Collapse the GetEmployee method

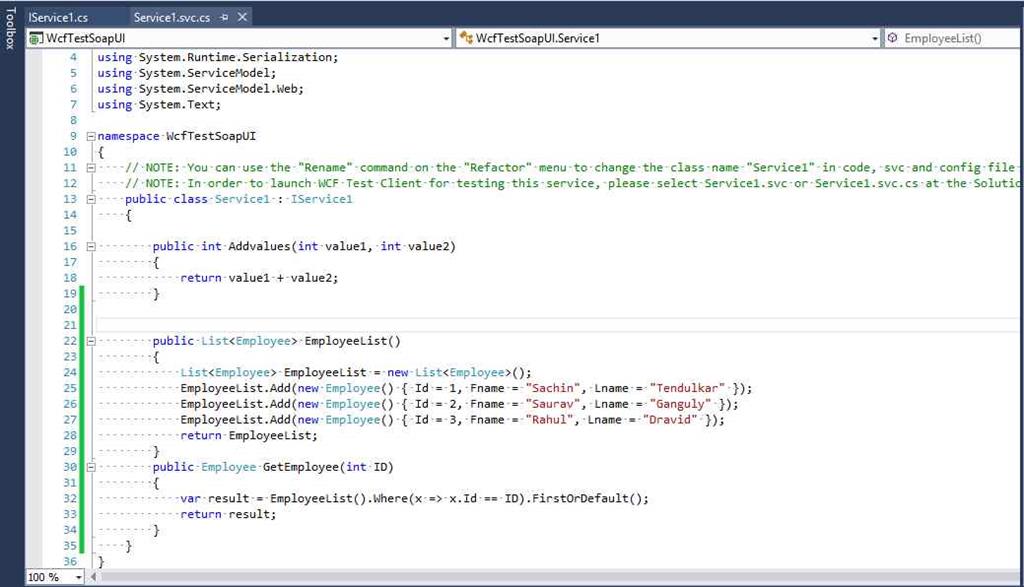pos(90,466)
